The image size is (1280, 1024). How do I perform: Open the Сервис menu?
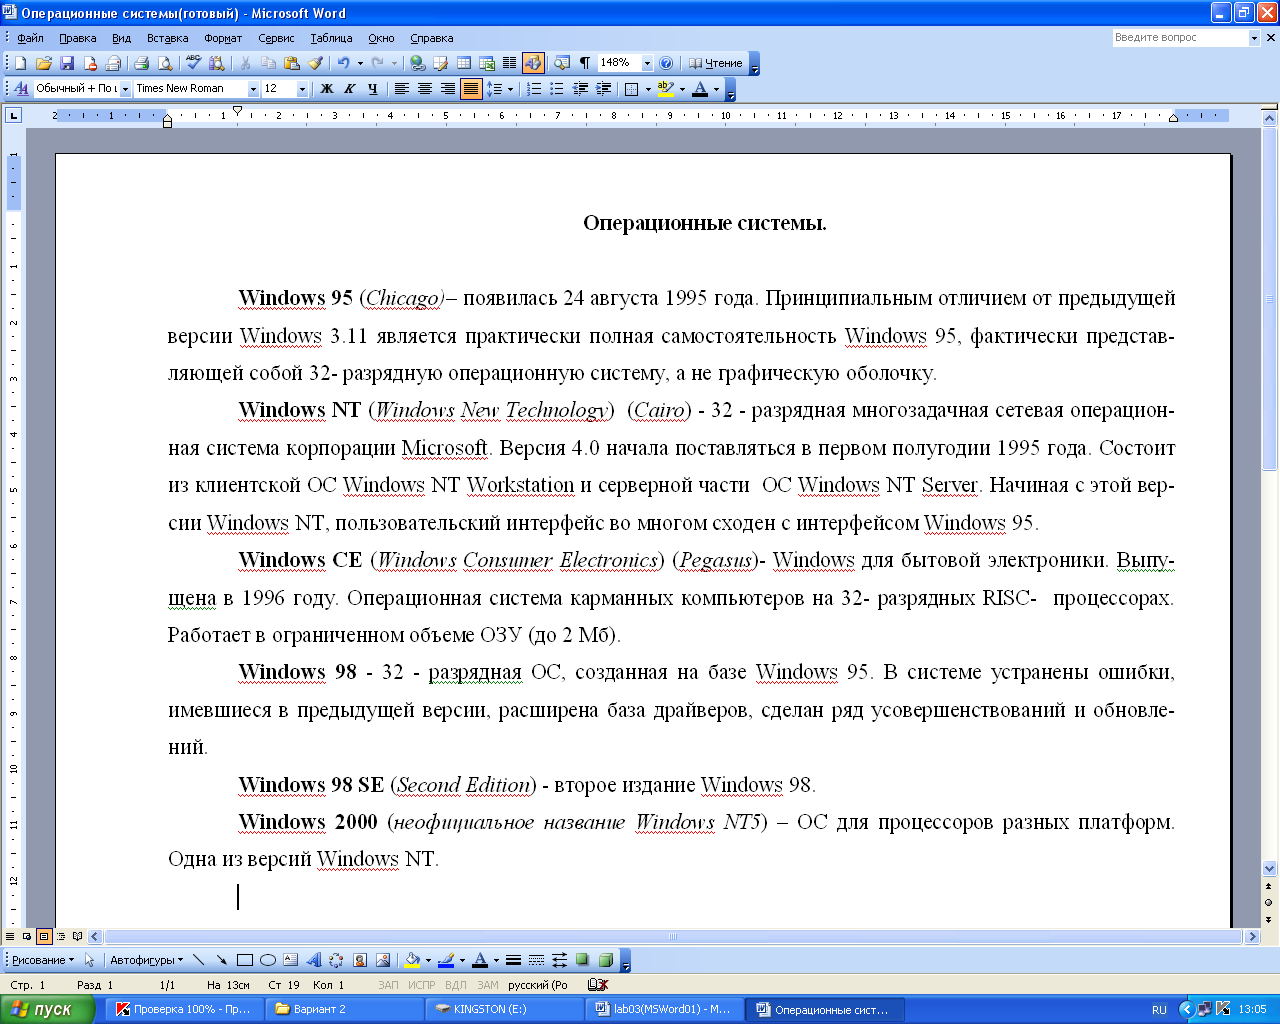point(276,38)
